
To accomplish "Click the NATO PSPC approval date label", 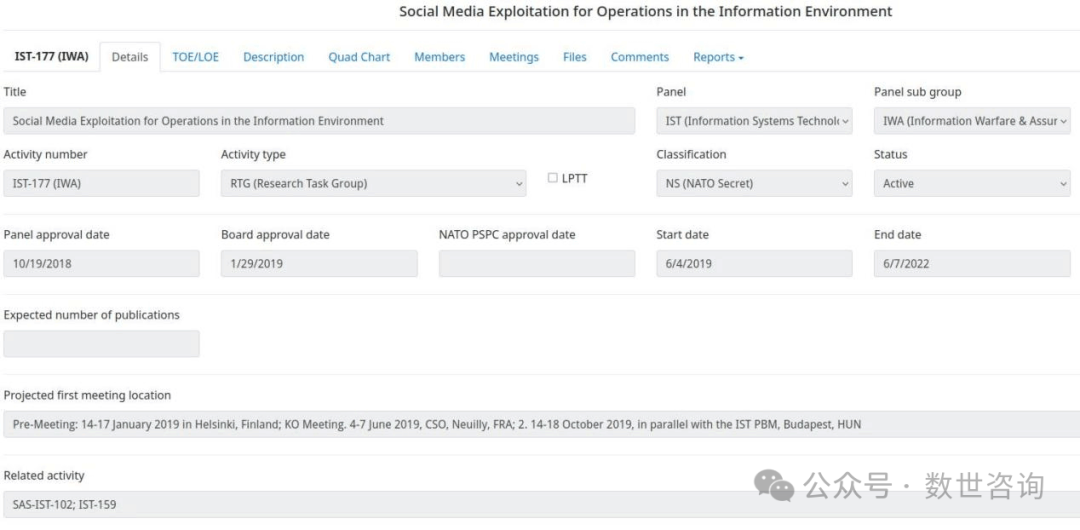I will pyautogui.click(x=507, y=234).
